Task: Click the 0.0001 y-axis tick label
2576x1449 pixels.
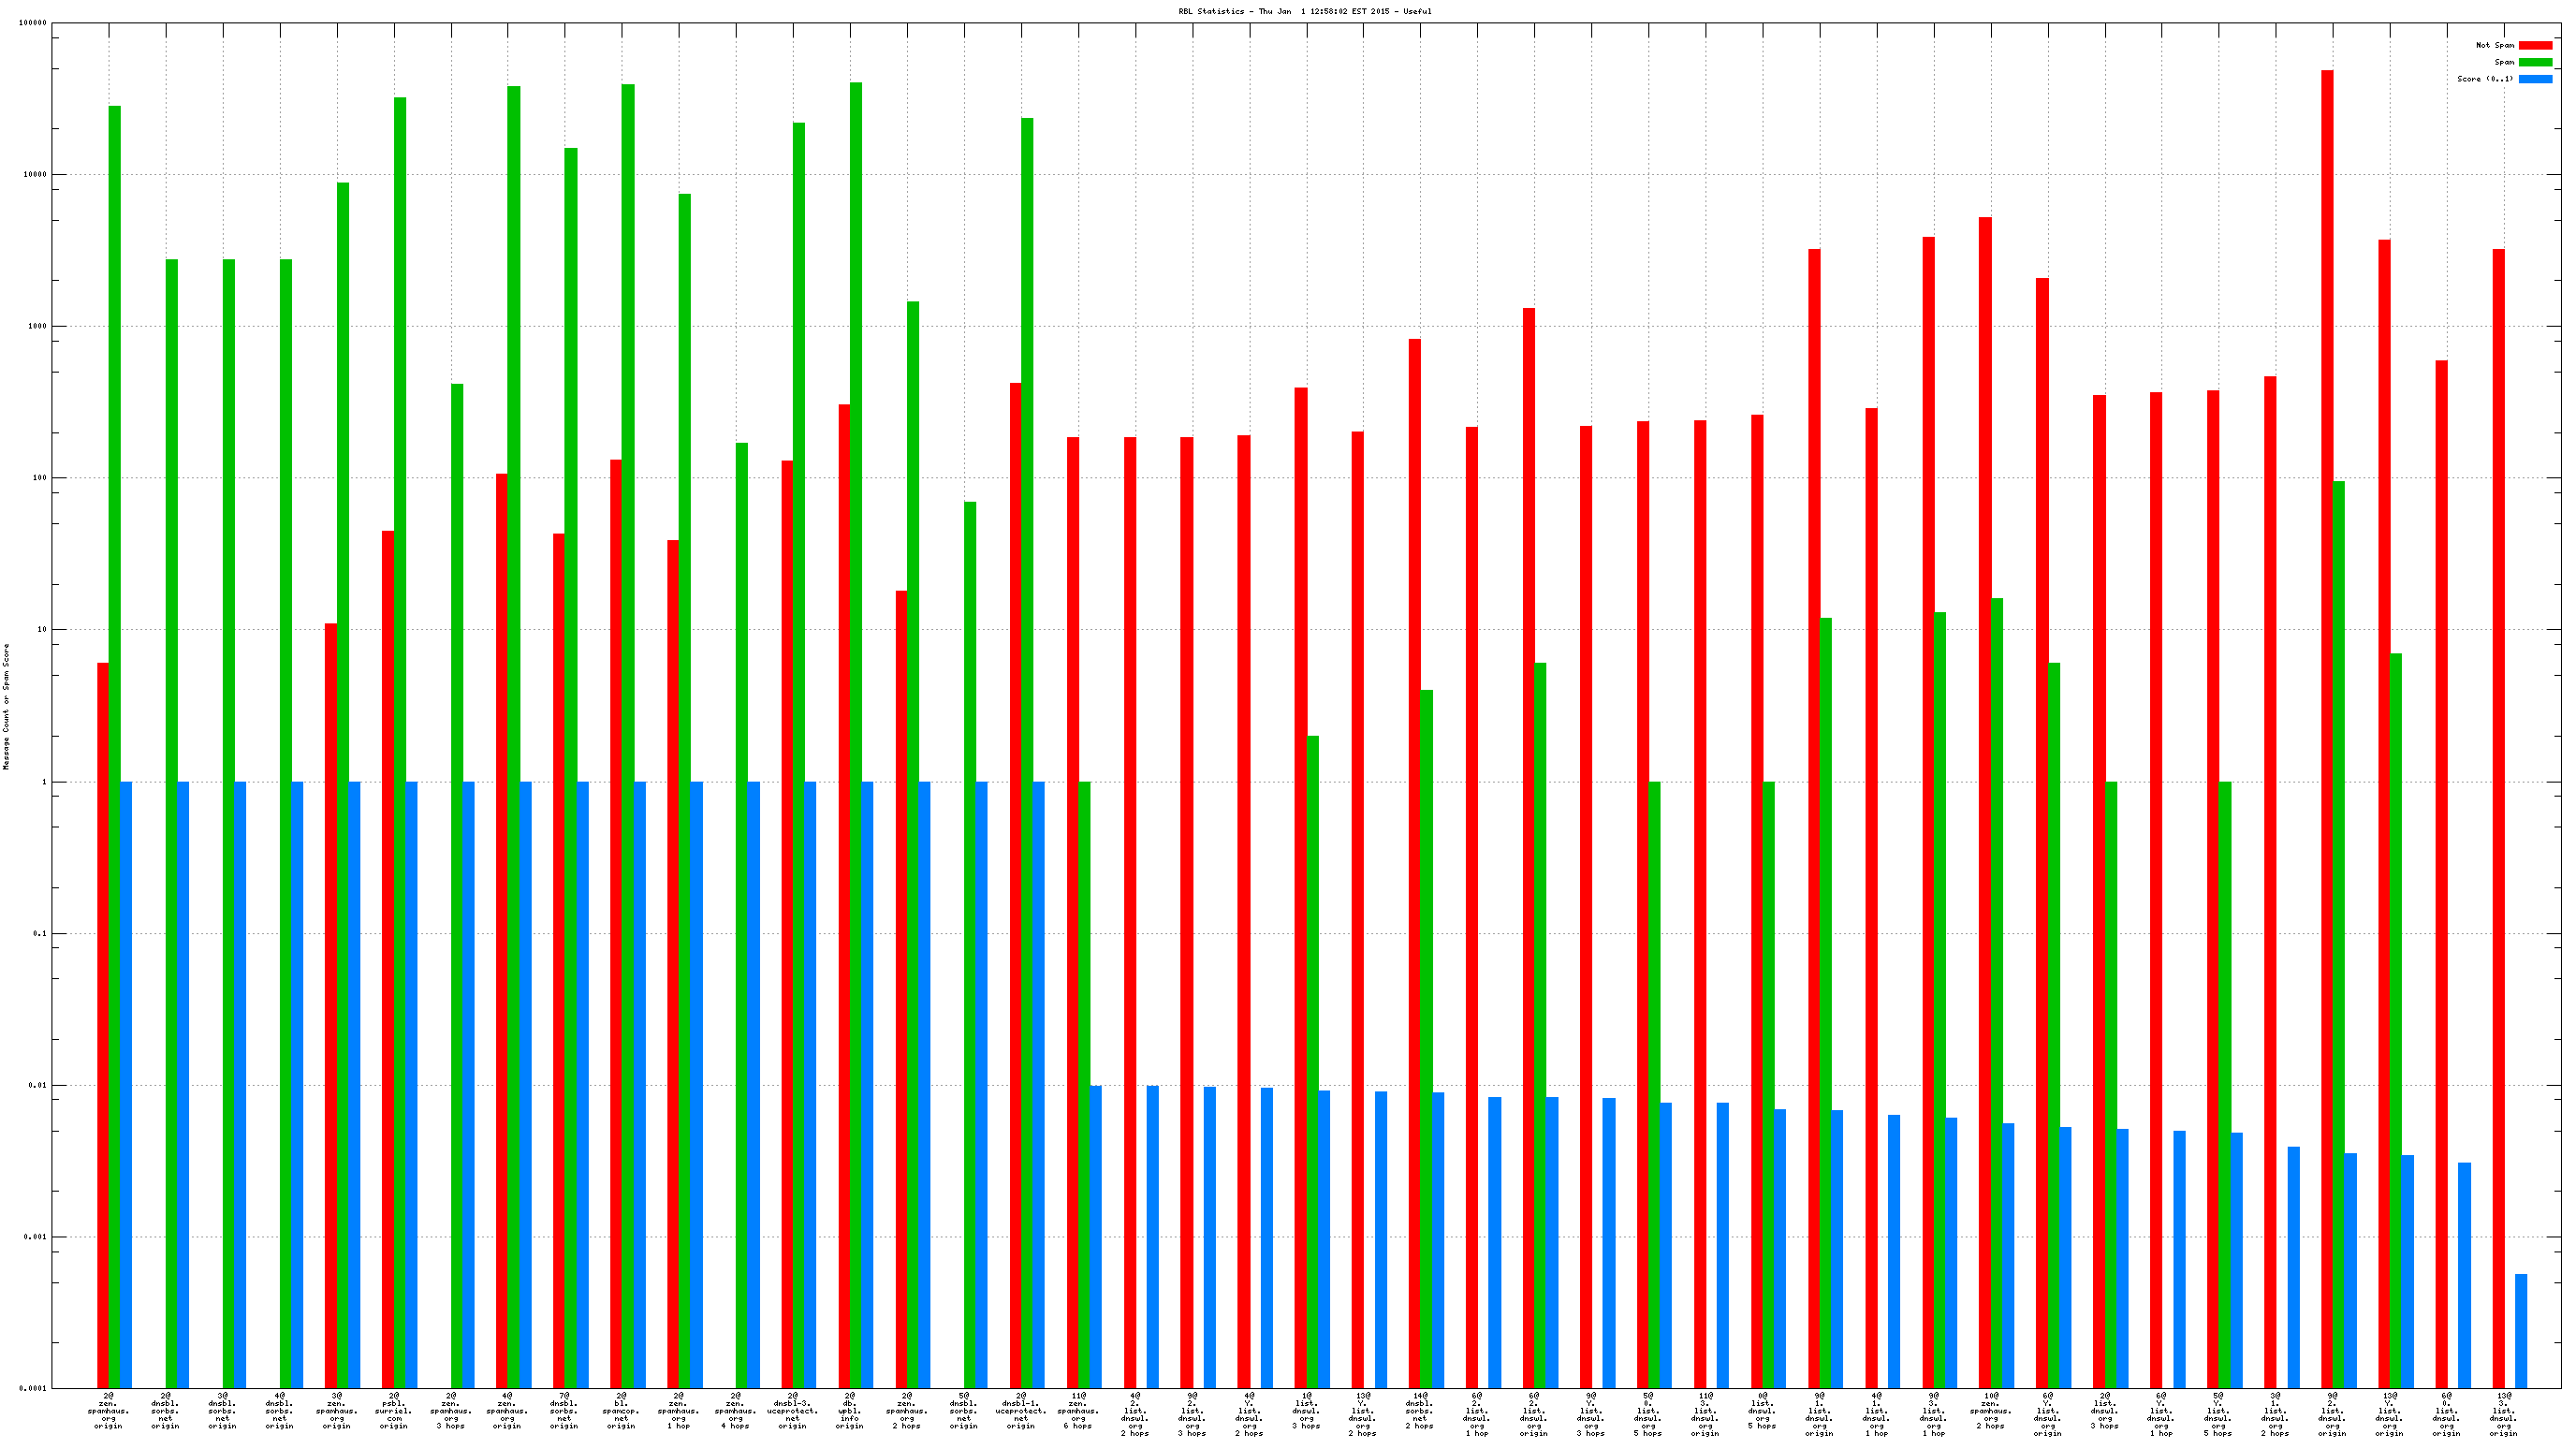Action: pyautogui.click(x=35, y=1388)
